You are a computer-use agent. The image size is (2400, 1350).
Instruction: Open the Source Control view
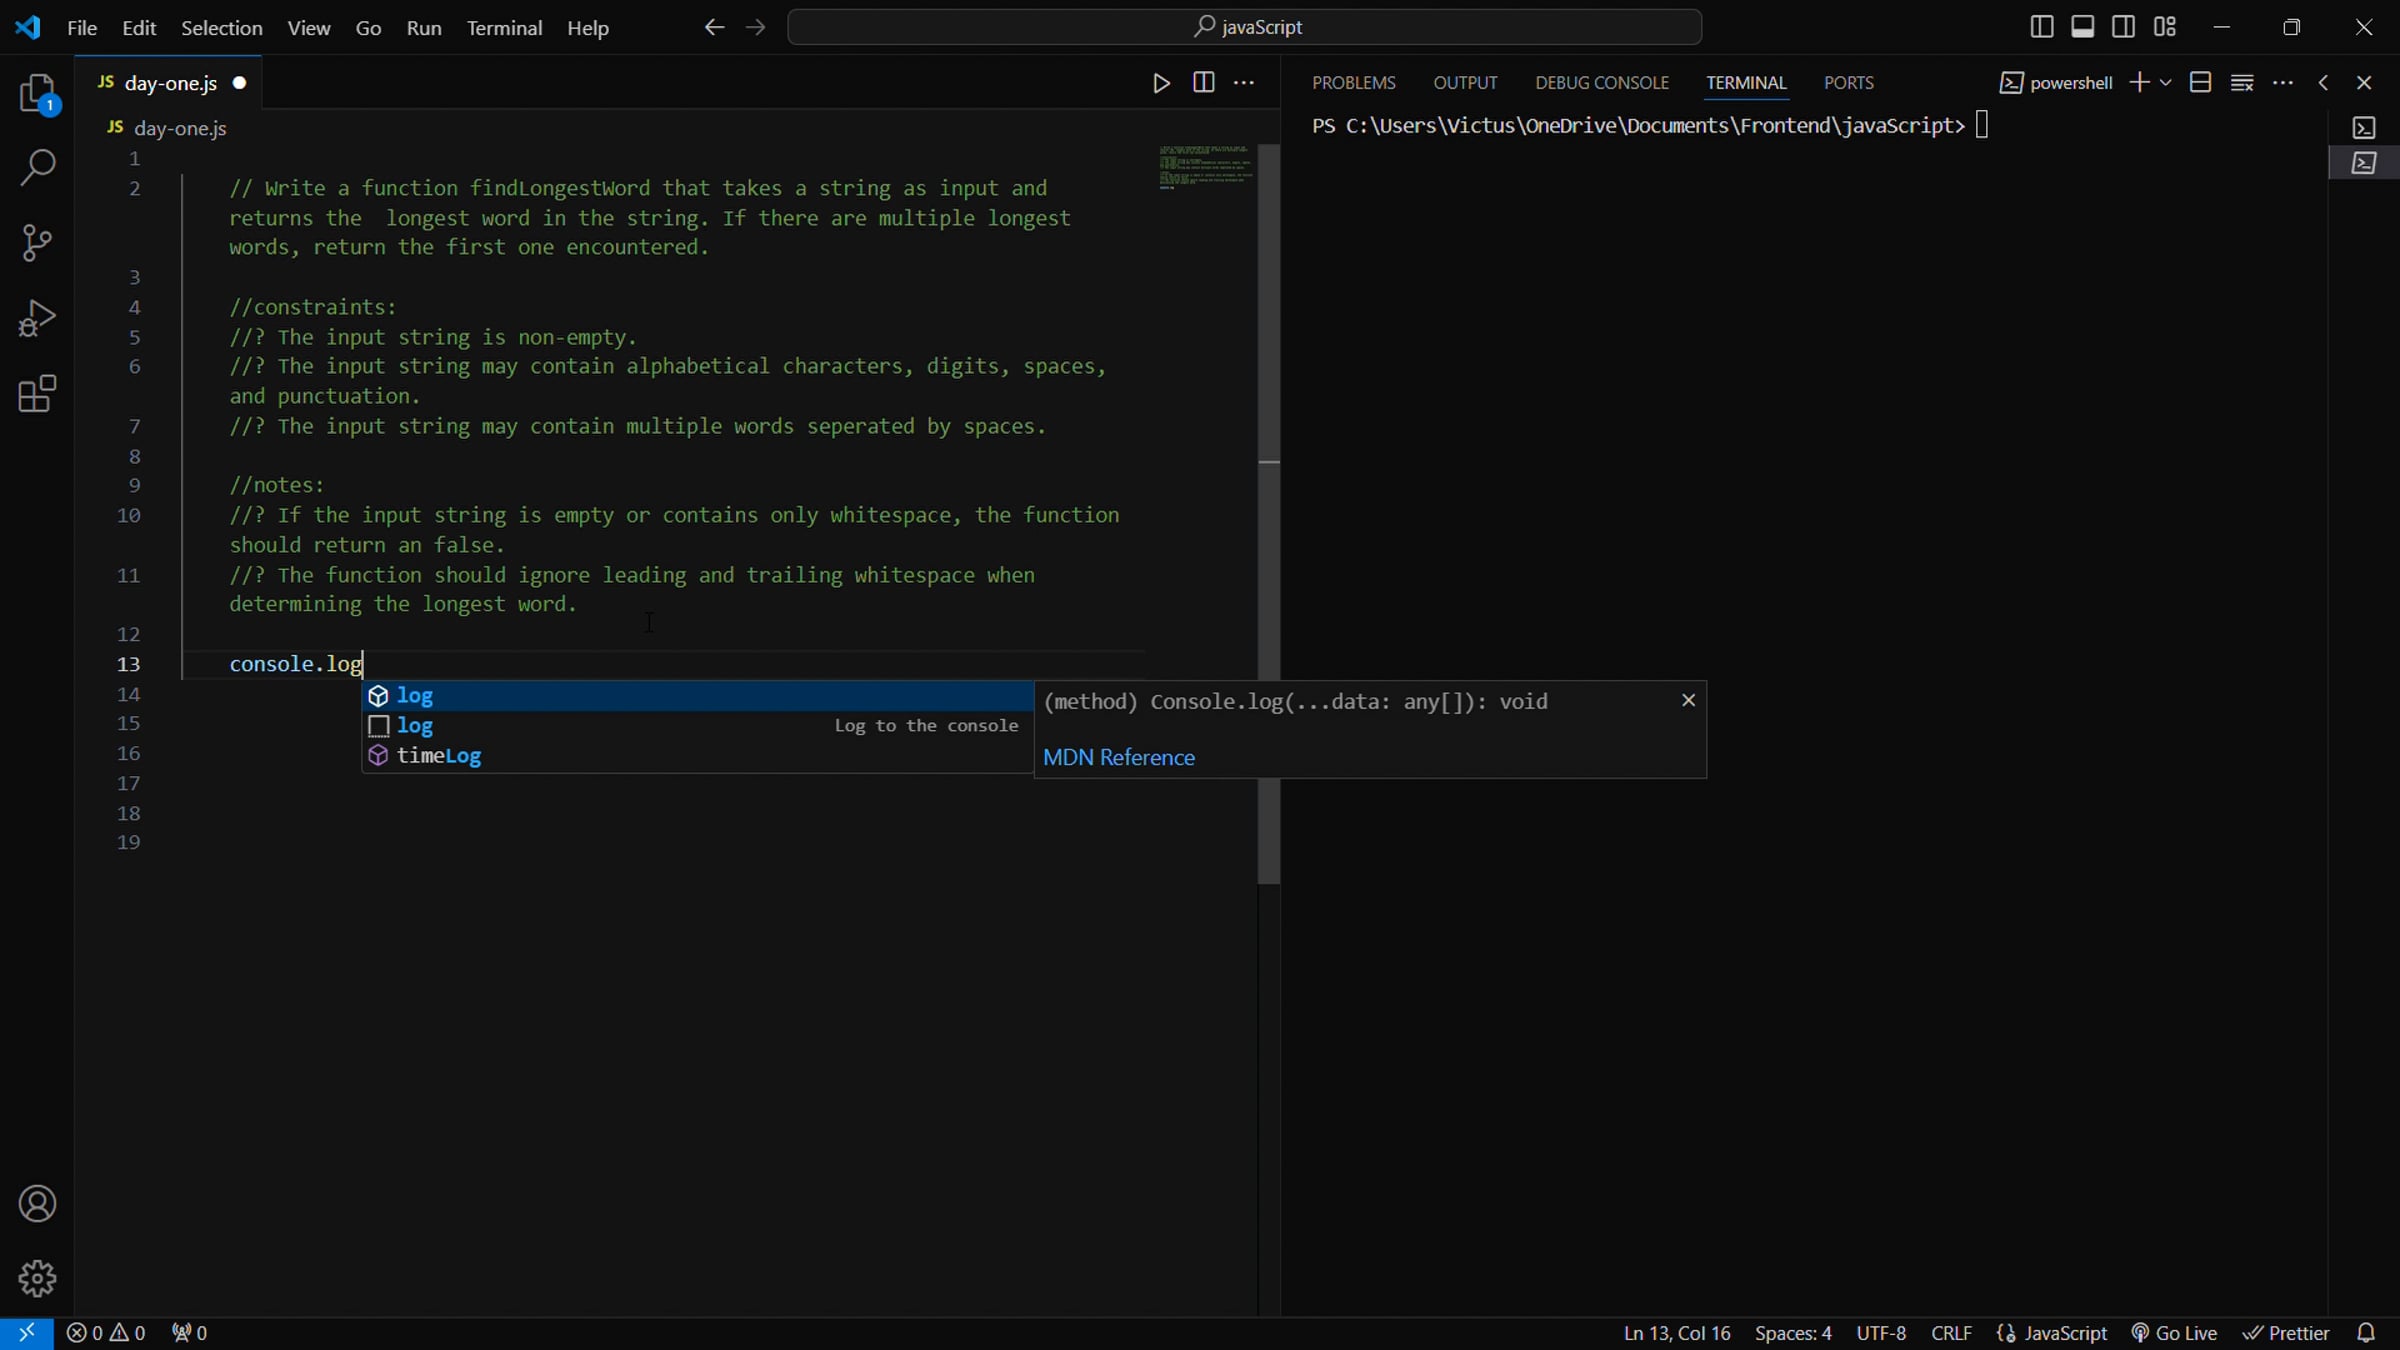click(37, 243)
